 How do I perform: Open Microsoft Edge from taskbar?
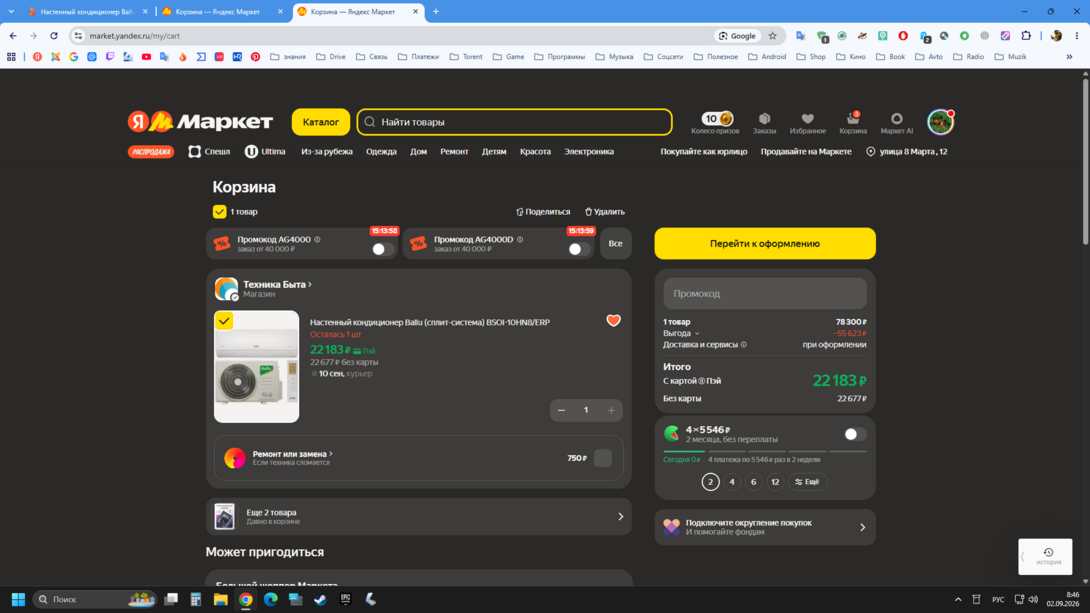click(270, 599)
